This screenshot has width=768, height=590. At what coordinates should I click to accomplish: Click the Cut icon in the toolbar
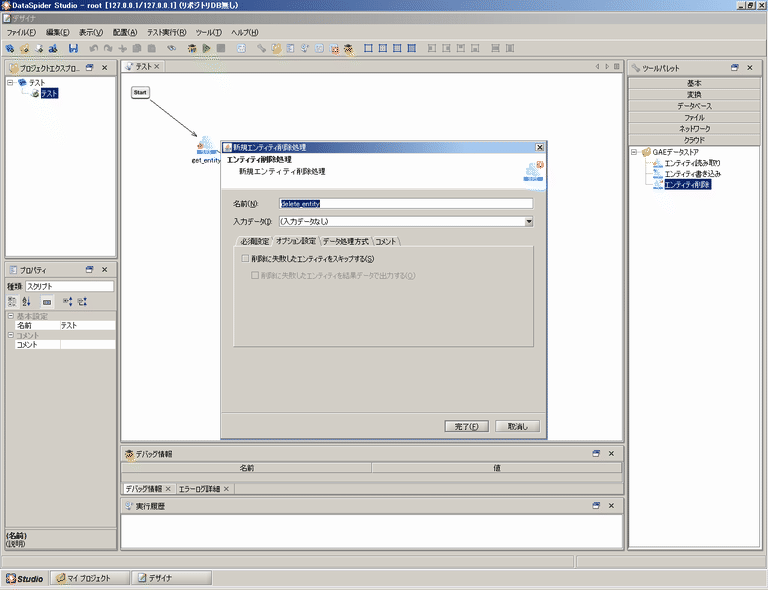(123, 48)
